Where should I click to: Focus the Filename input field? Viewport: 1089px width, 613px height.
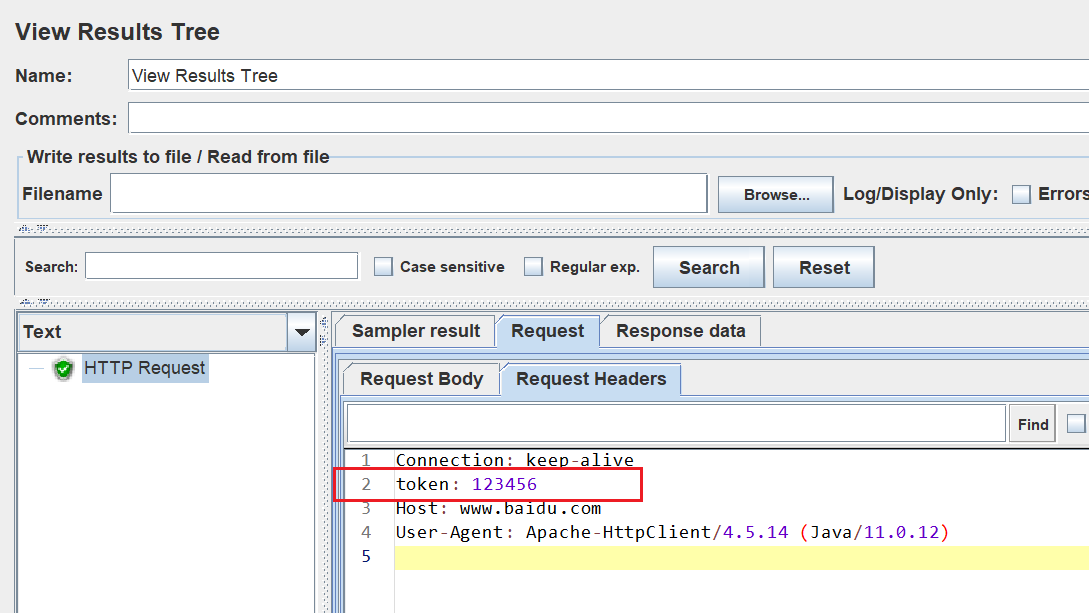[409, 194]
